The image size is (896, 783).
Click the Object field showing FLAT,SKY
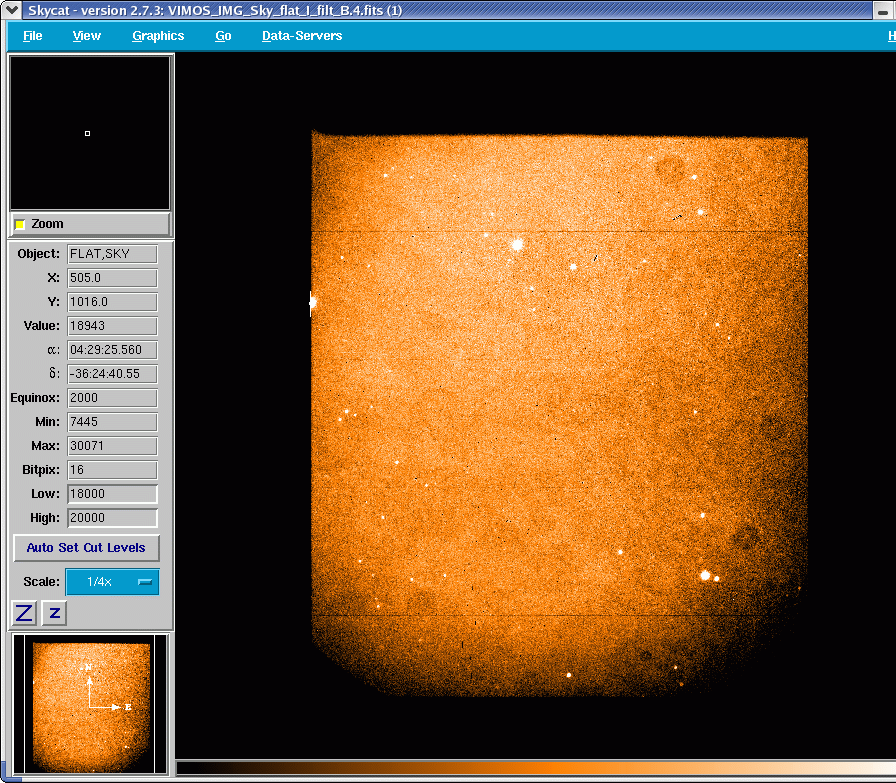click(113, 254)
